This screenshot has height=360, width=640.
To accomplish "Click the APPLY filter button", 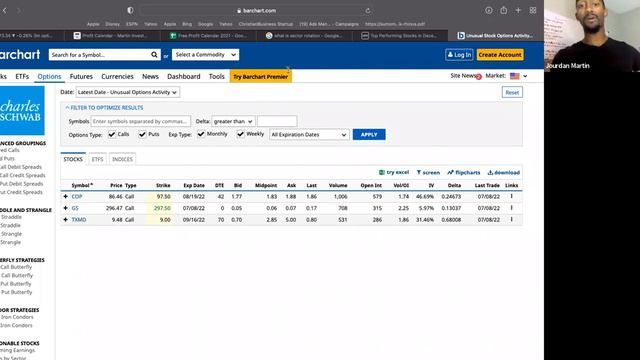I will tap(369, 135).
